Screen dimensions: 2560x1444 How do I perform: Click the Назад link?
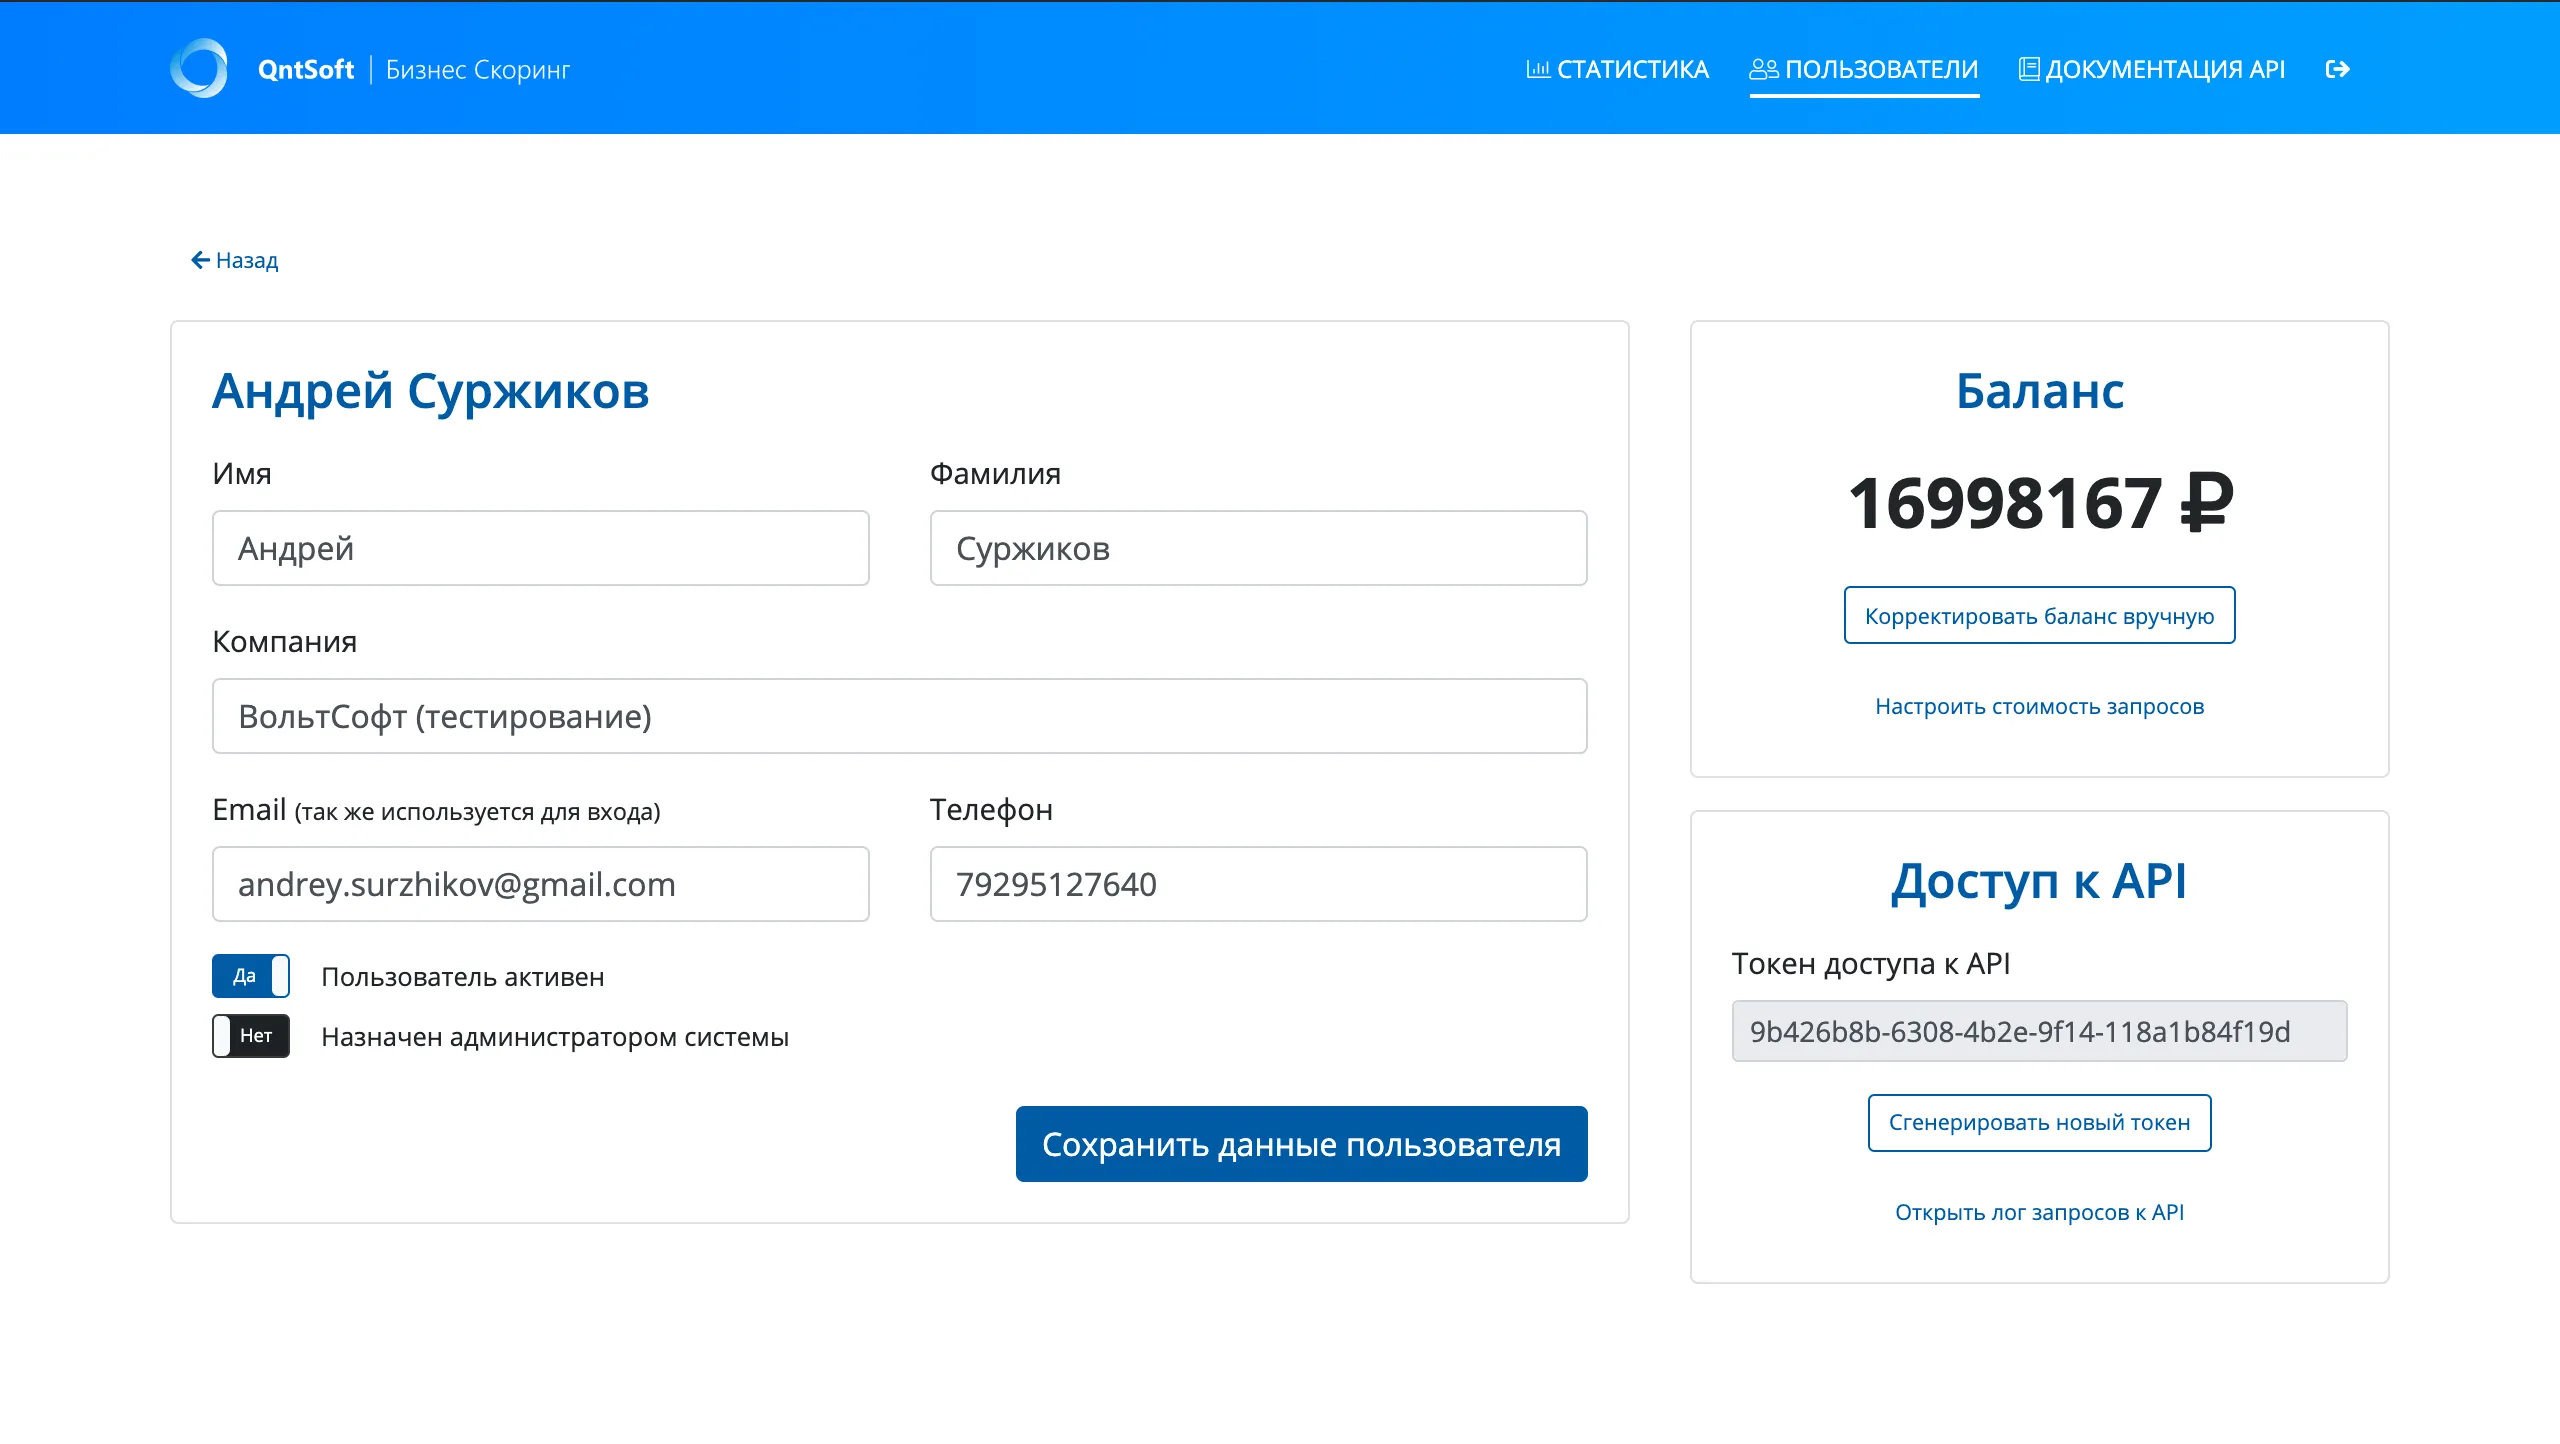pos(245,259)
